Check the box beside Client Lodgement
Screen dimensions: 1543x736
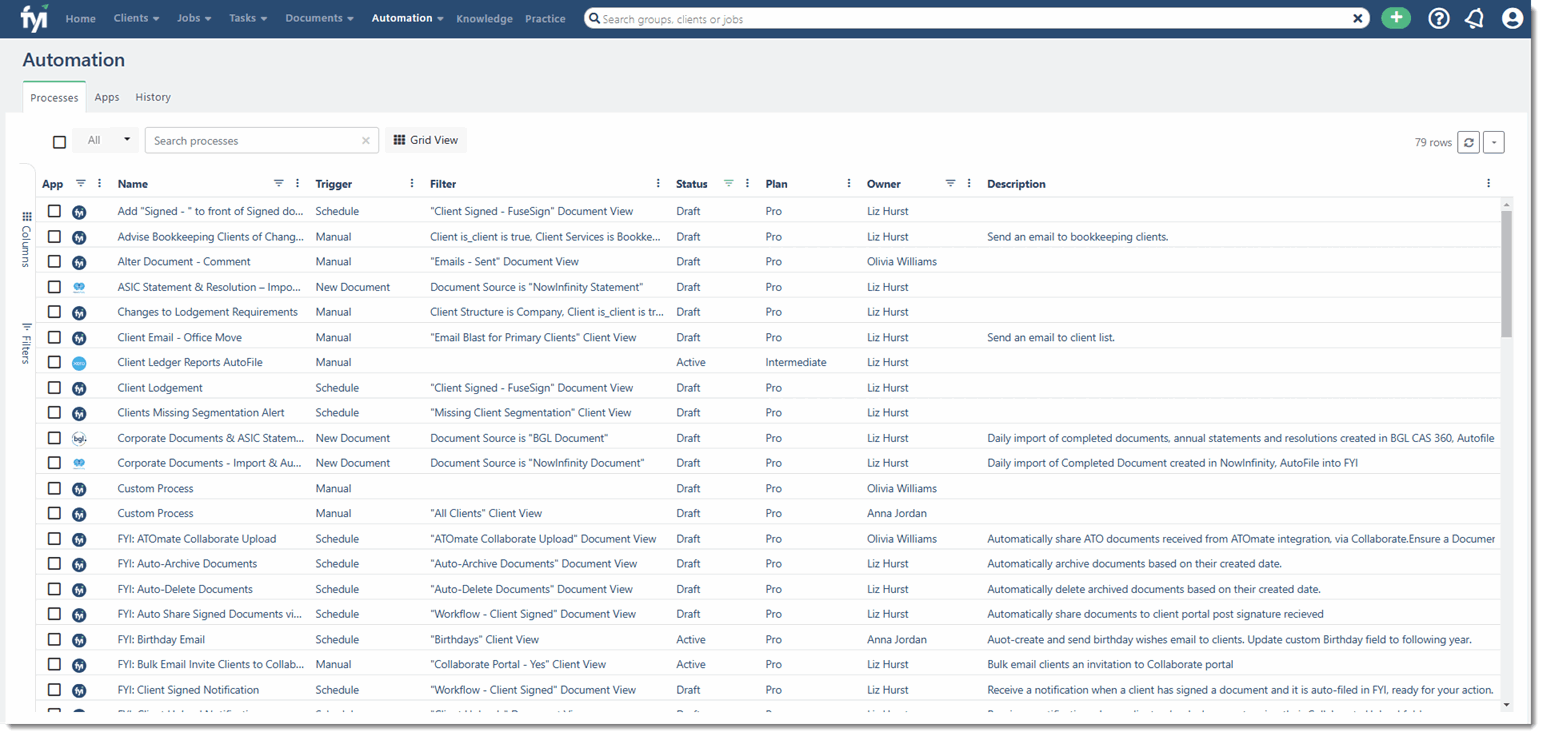[54, 387]
